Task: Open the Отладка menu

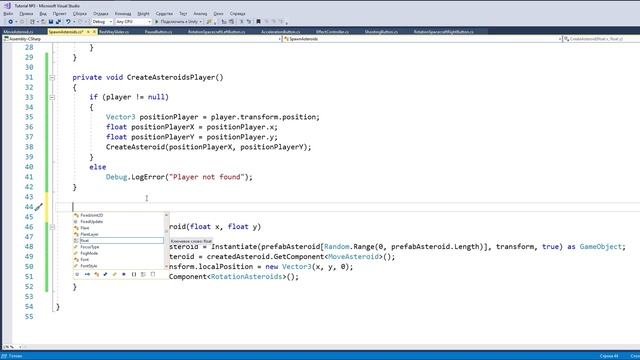Action: tap(100, 13)
